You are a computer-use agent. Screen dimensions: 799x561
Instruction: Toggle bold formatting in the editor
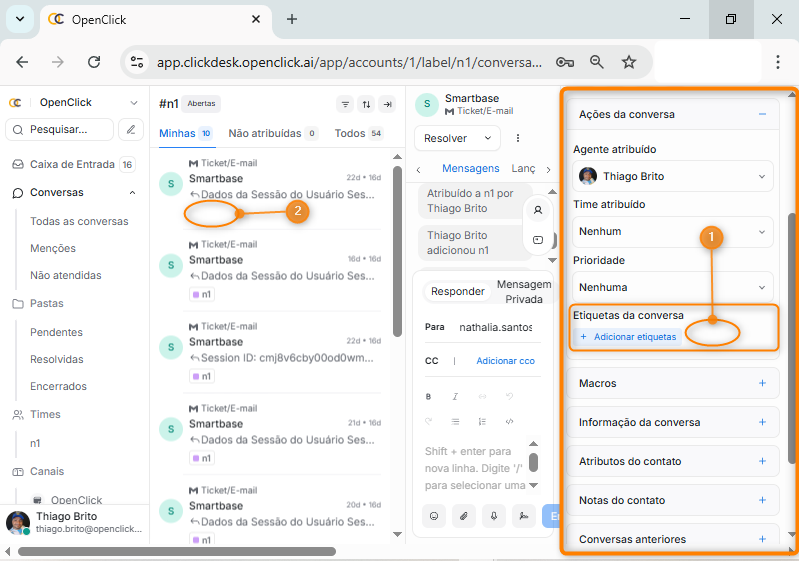(429, 396)
